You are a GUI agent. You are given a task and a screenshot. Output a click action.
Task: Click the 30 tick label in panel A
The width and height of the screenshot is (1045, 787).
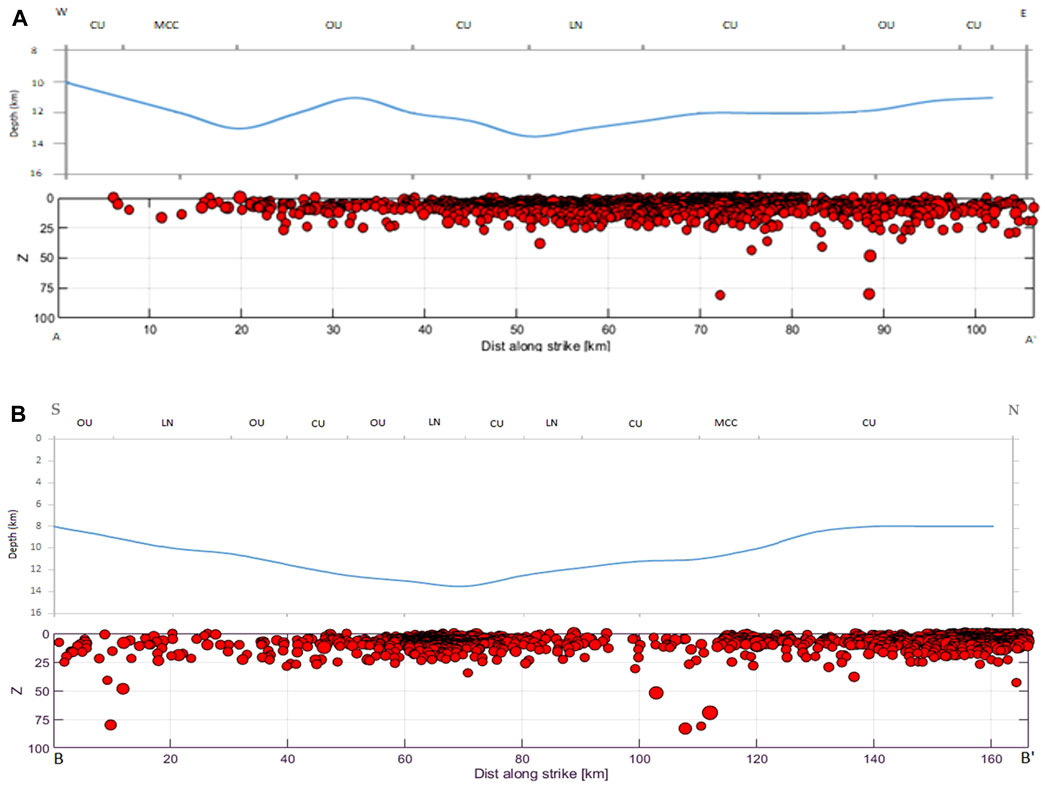333,330
